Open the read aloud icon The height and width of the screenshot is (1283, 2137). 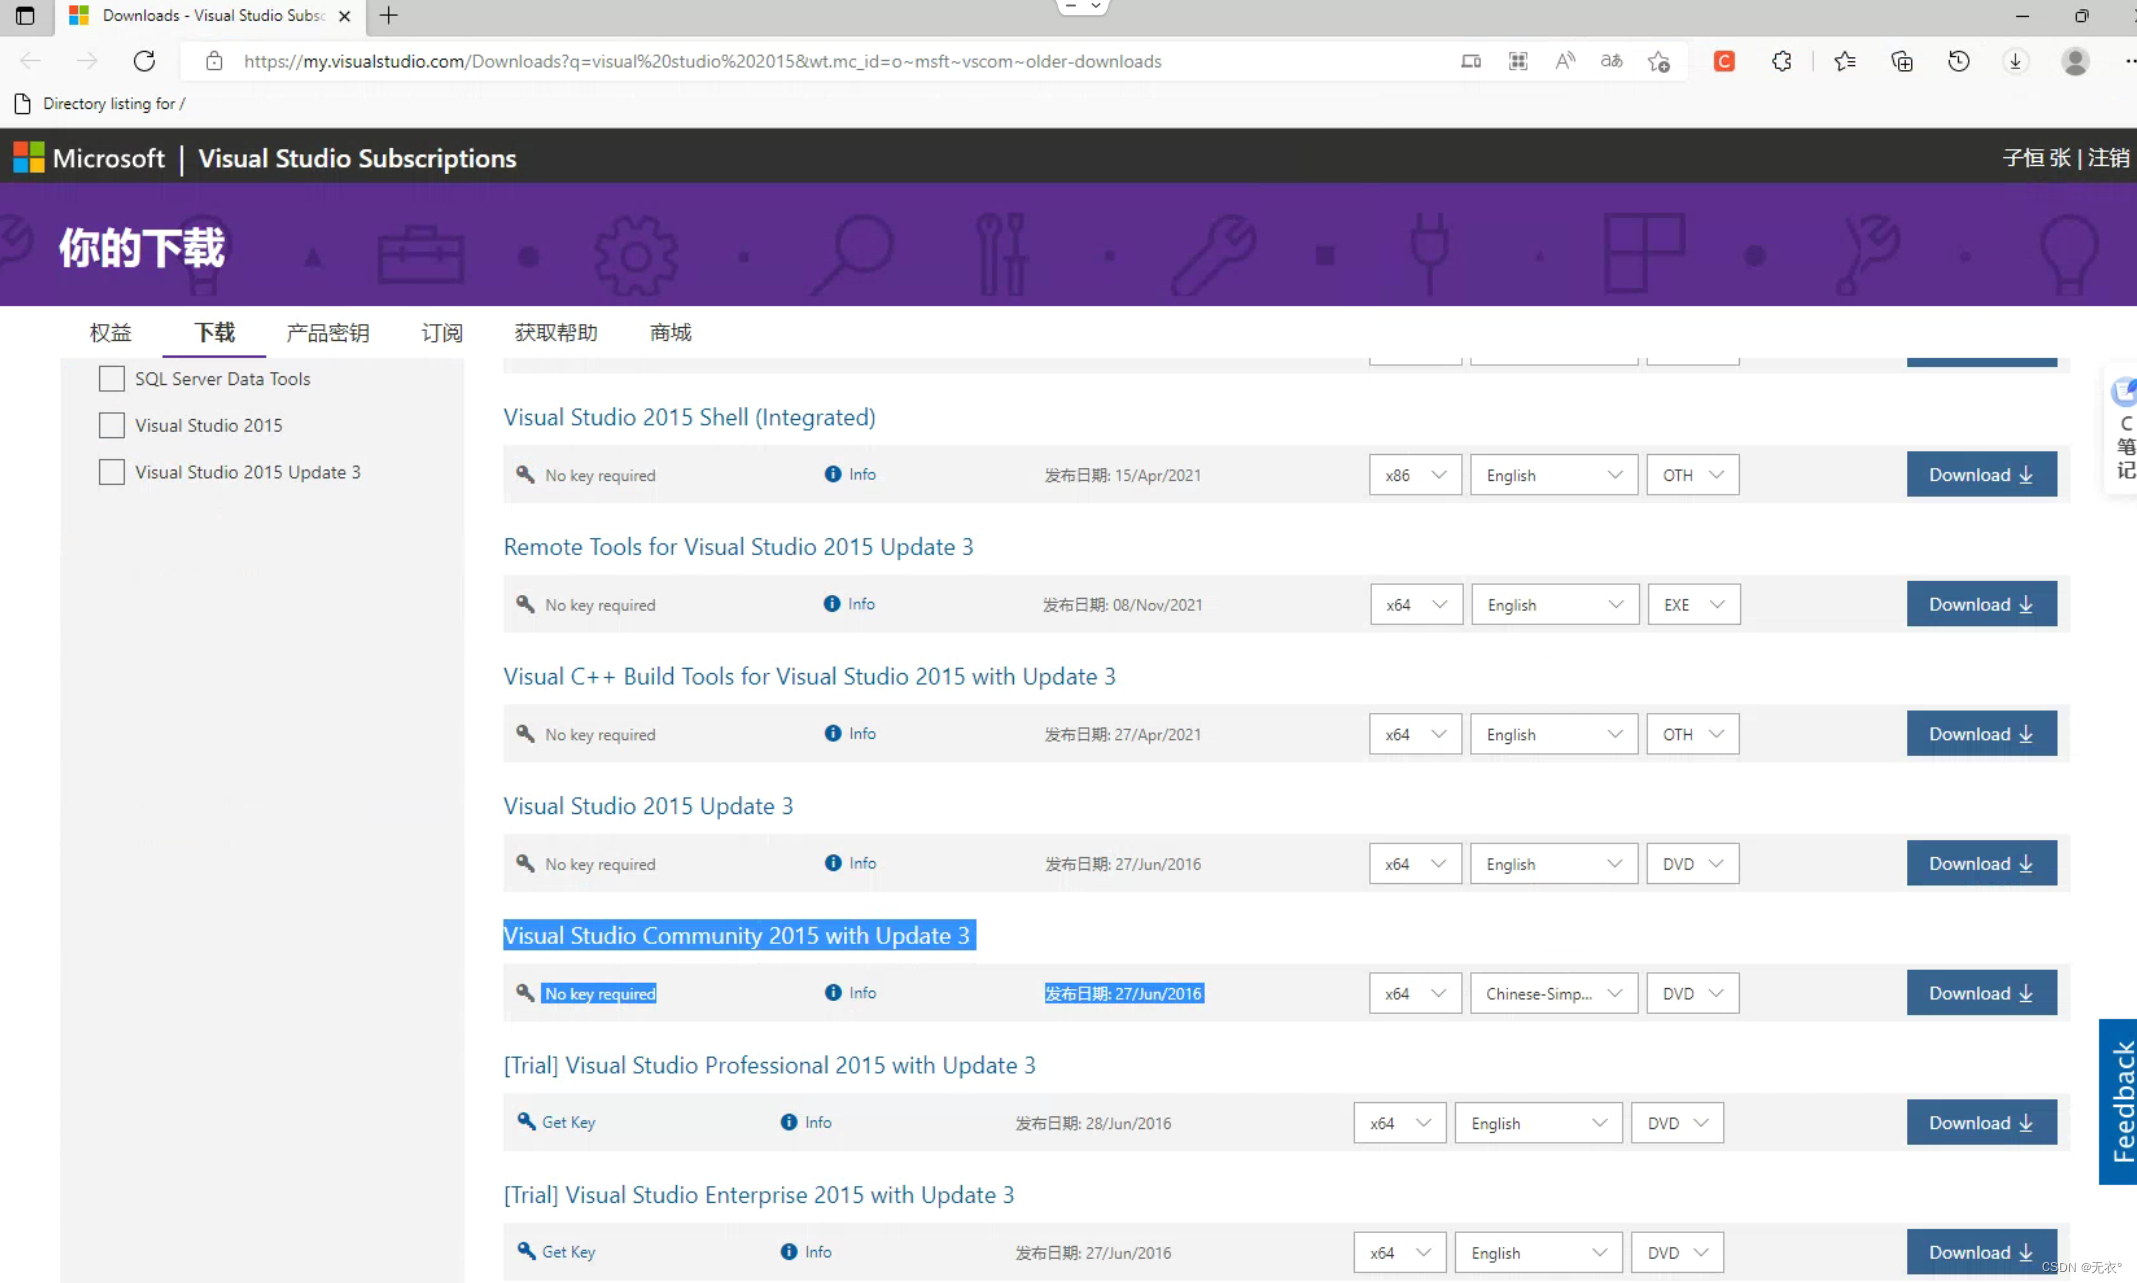point(1565,61)
